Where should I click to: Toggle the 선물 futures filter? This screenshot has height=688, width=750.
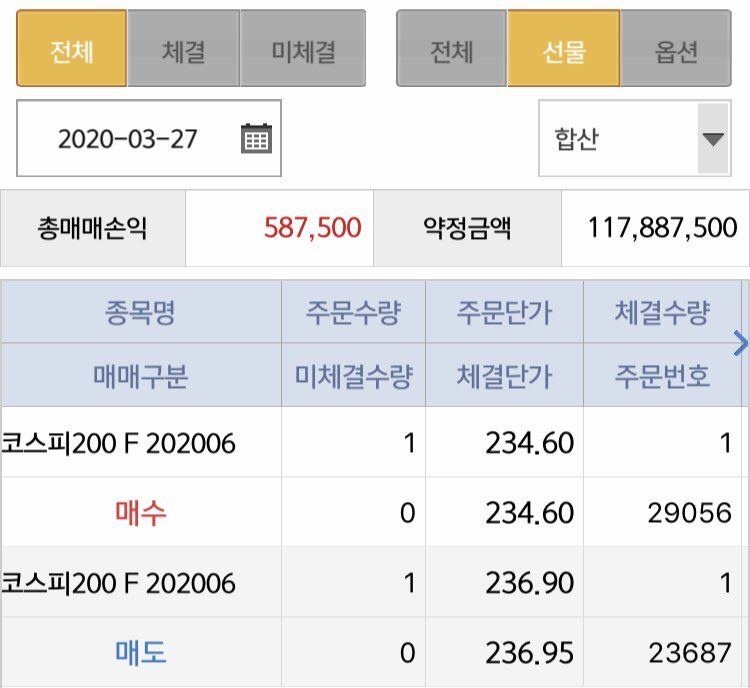coord(564,49)
